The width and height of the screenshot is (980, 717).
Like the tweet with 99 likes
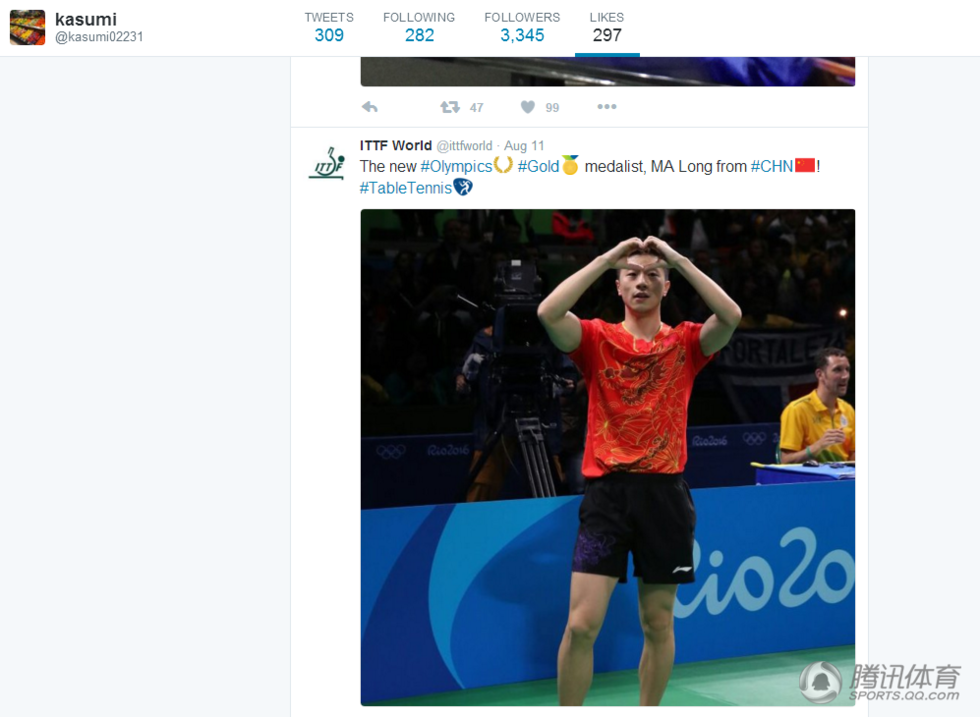(528, 107)
